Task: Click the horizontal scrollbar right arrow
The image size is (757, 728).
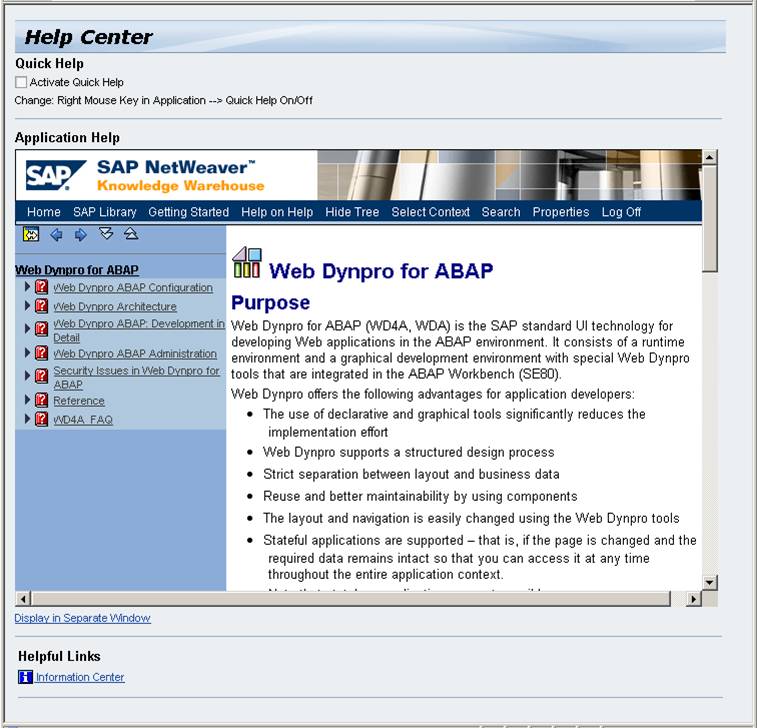Action: (694, 598)
